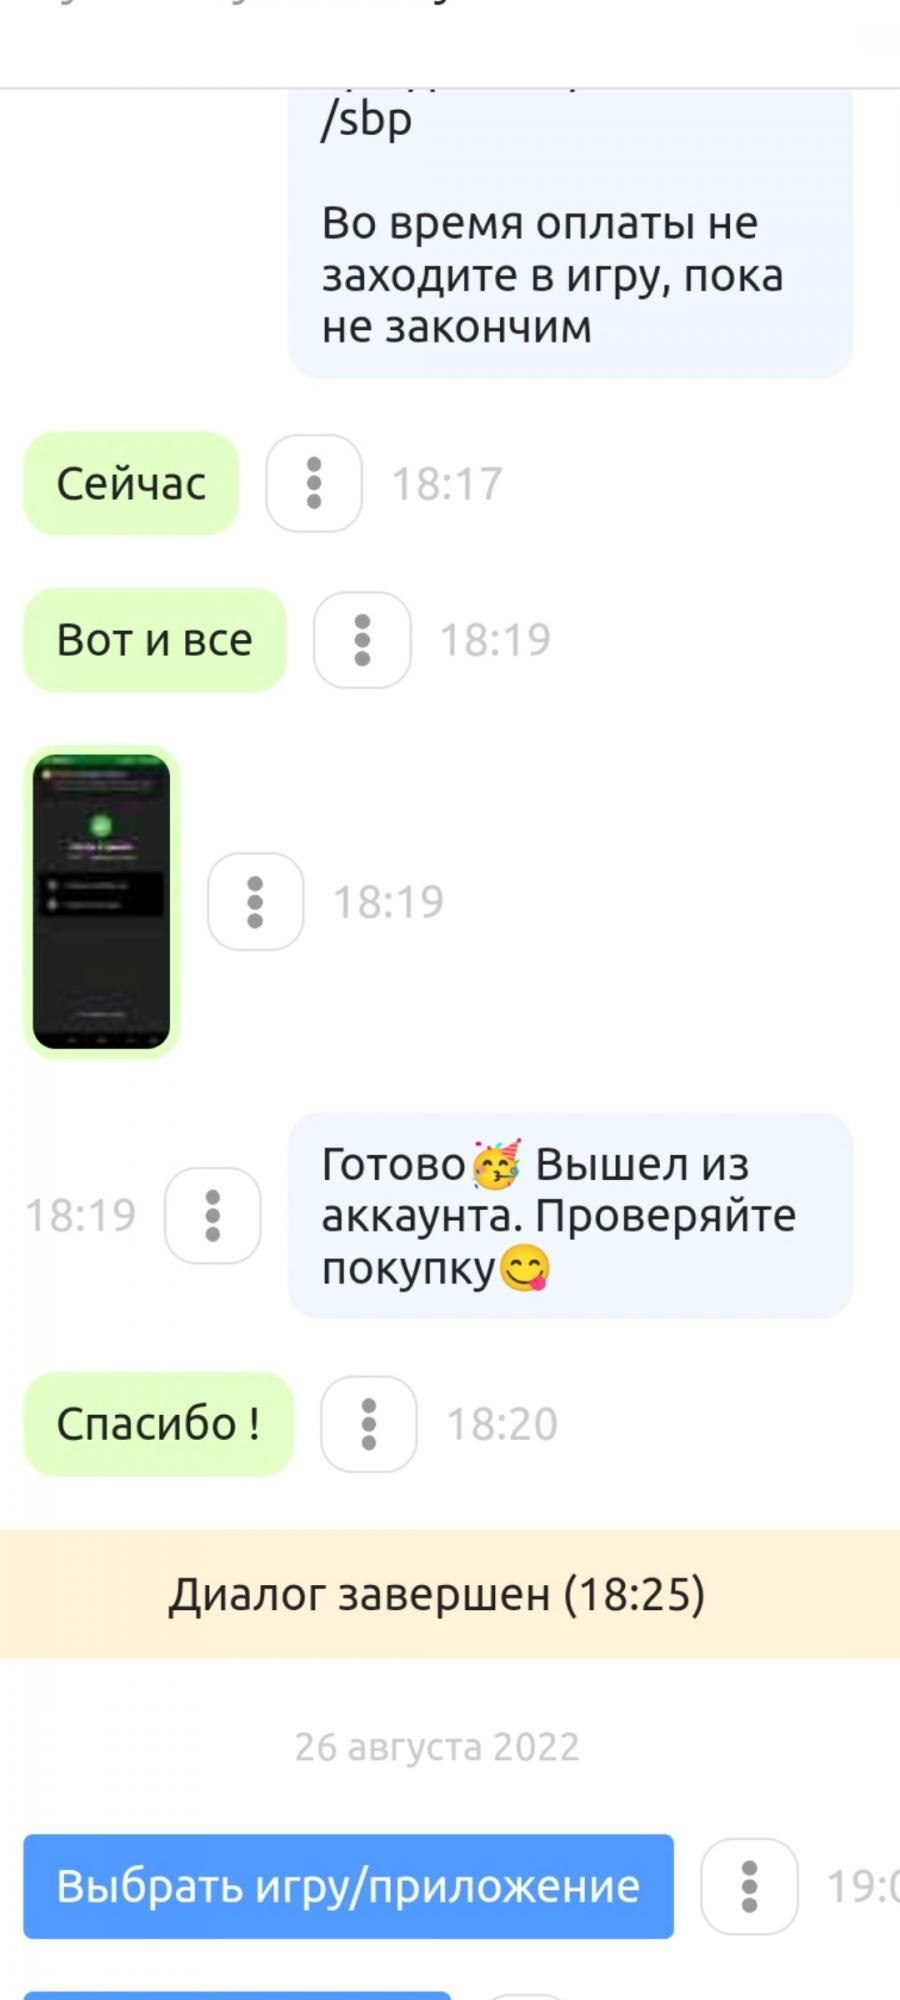Image resolution: width=900 pixels, height=2000 pixels.
Task: Click the timestamp beside the screenshot thumbnail
Action: click(x=388, y=902)
